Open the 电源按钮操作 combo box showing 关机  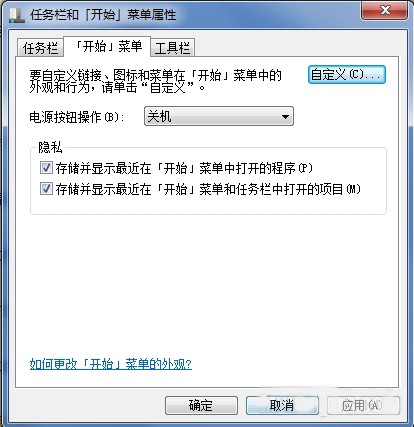219,116
